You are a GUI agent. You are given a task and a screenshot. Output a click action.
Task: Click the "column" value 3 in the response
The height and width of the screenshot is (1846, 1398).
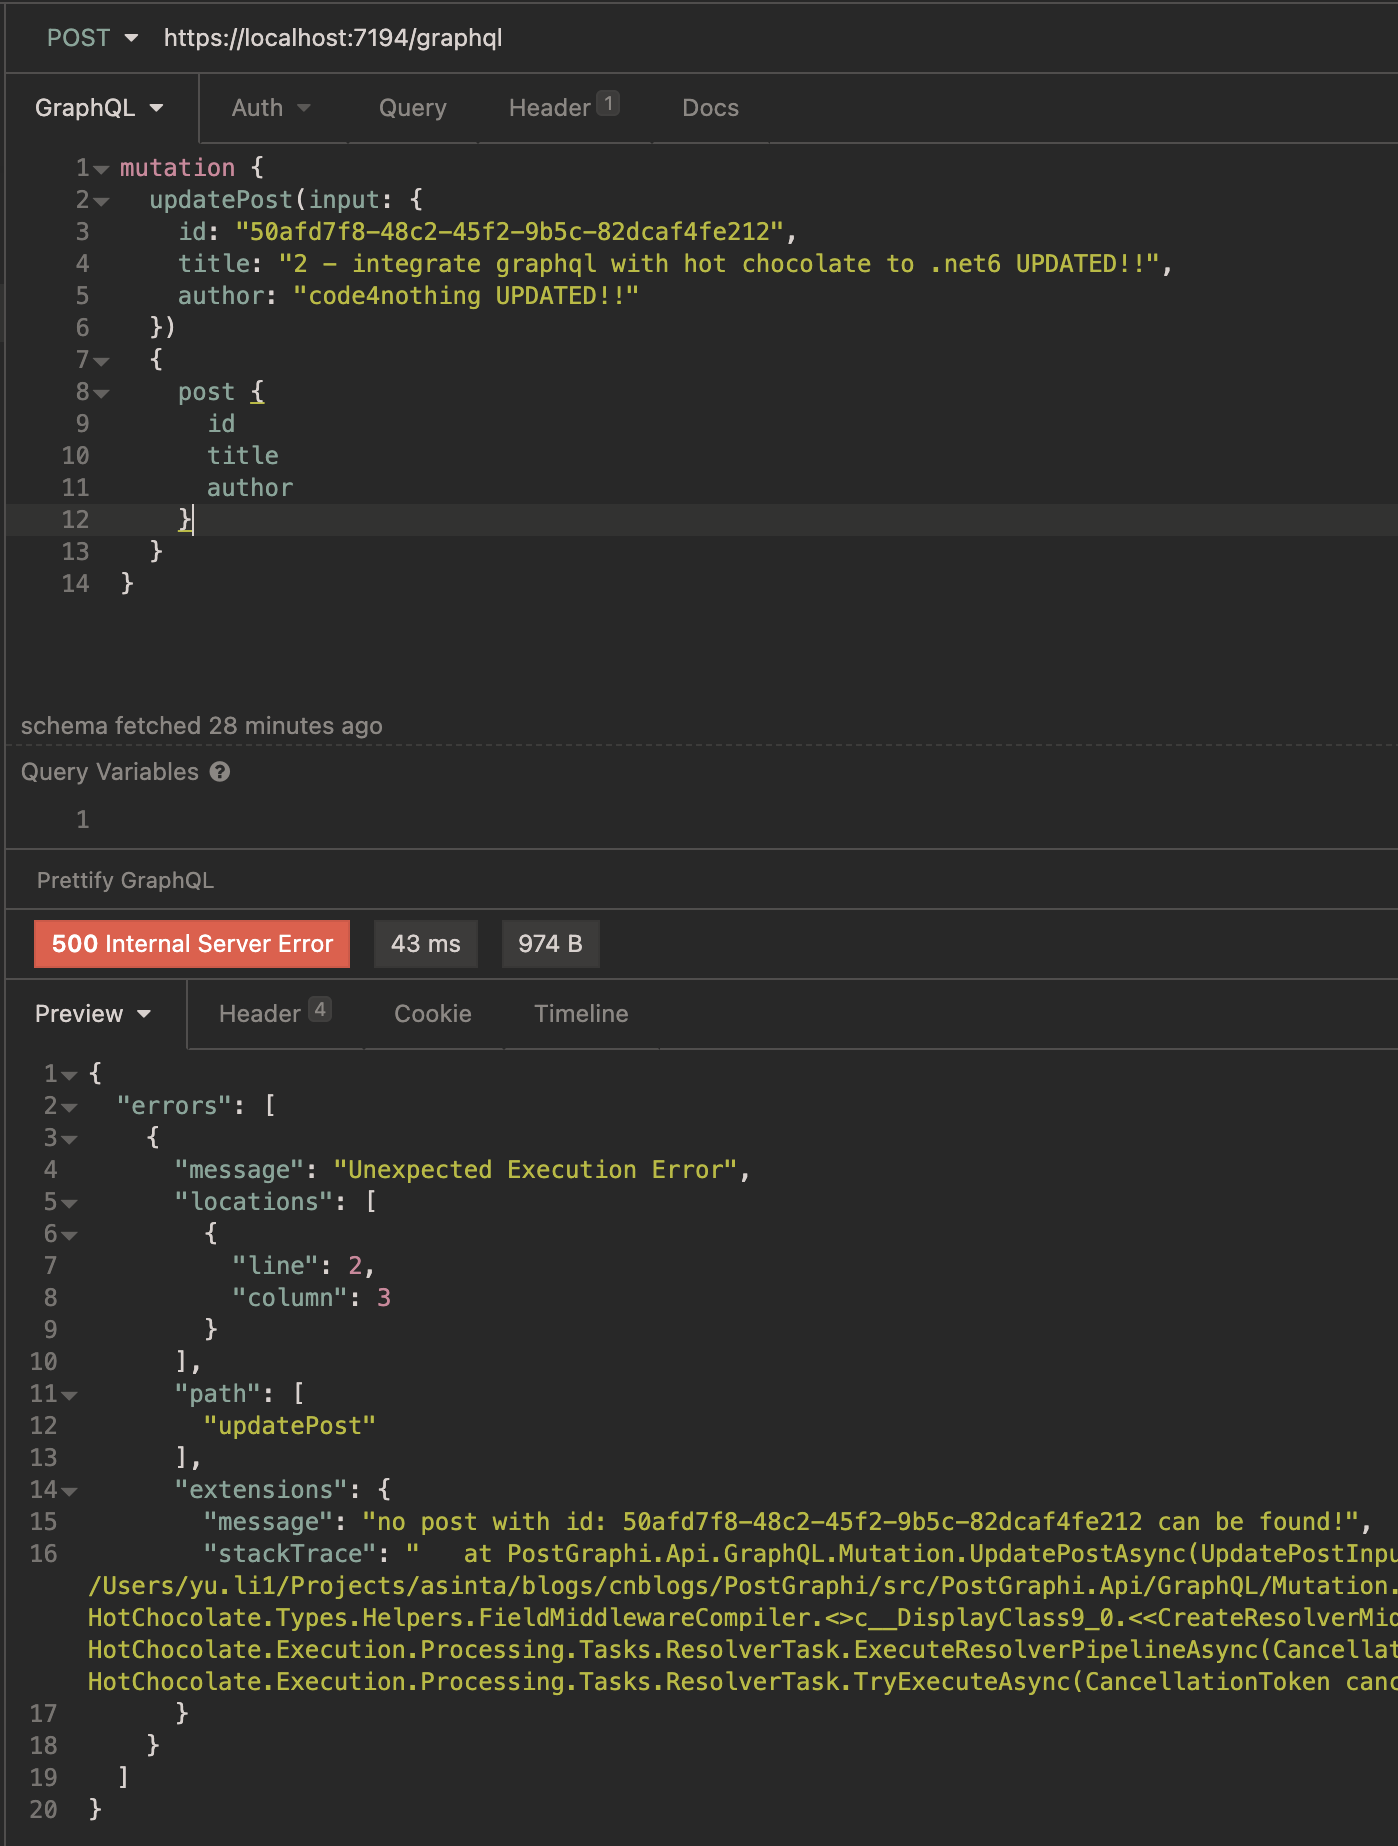coord(384,1298)
